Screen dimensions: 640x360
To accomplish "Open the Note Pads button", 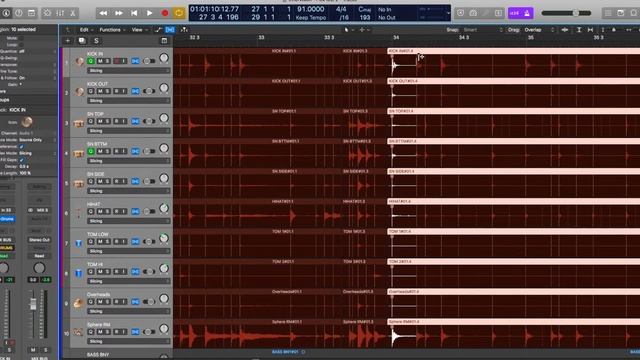I will pos(620,13).
